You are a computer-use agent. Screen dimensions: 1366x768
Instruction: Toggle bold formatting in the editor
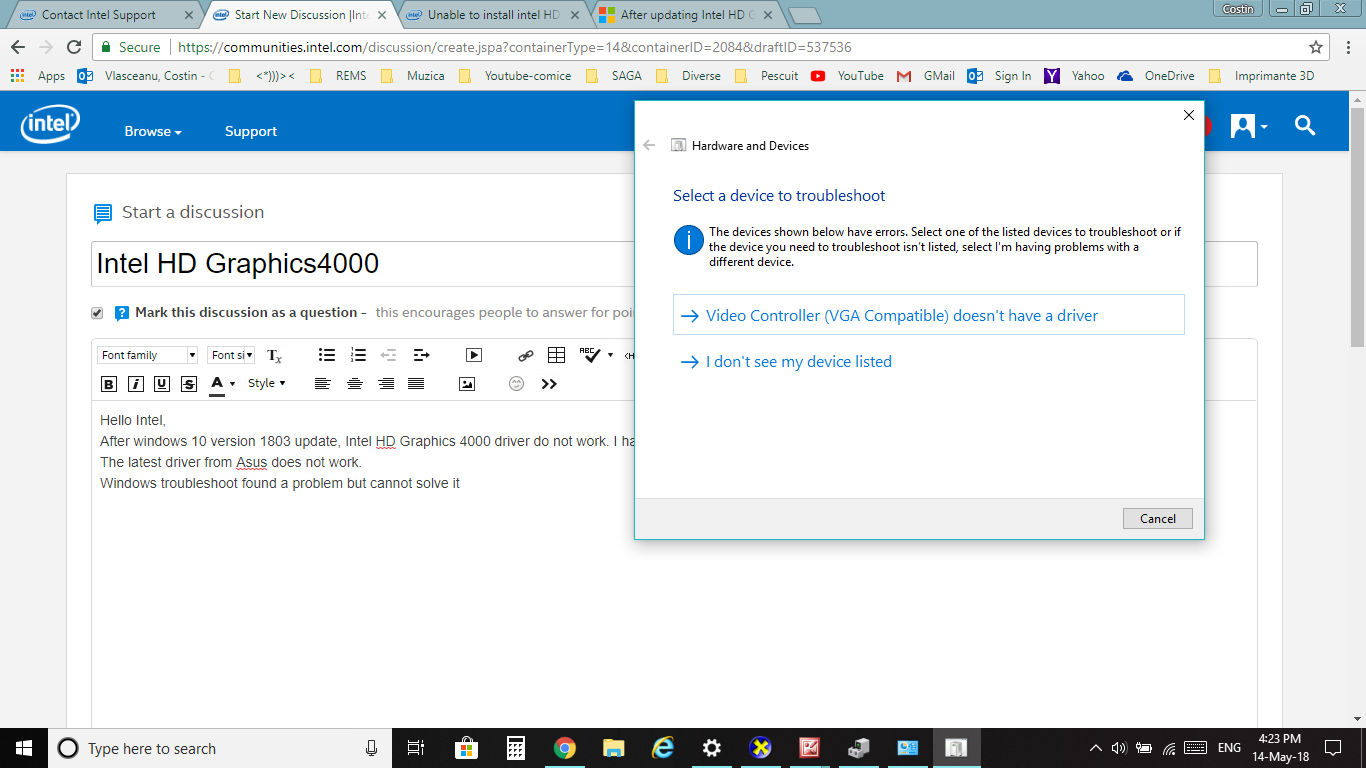coord(109,384)
